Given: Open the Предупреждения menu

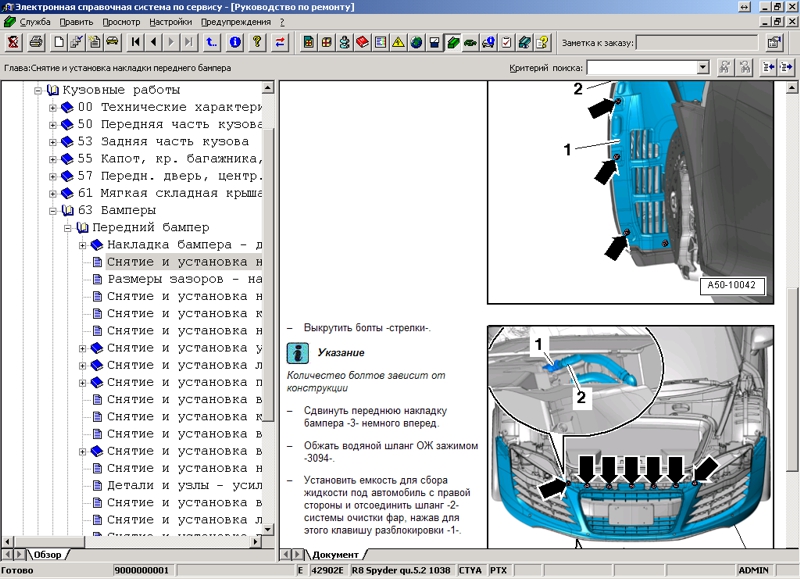Looking at the screenshot, I should [x=235, y=21].
